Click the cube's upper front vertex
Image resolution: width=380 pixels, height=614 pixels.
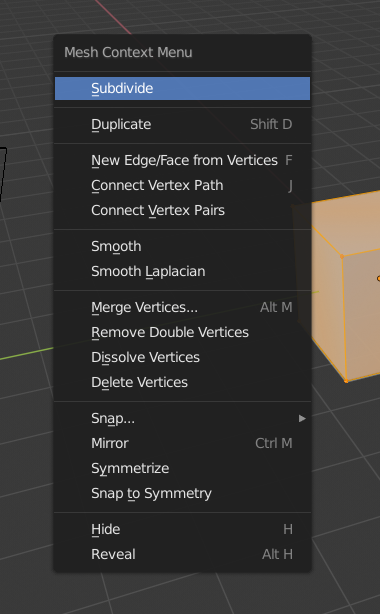[x=342, y=256]
